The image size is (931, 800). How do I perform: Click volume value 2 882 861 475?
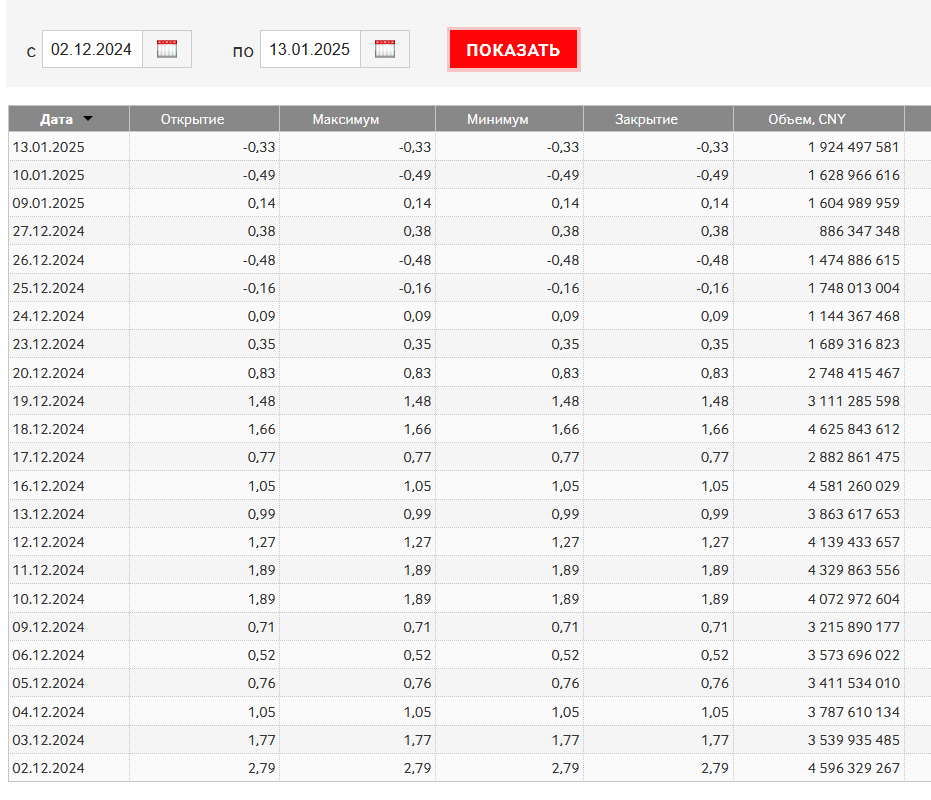tap(853, 457)
